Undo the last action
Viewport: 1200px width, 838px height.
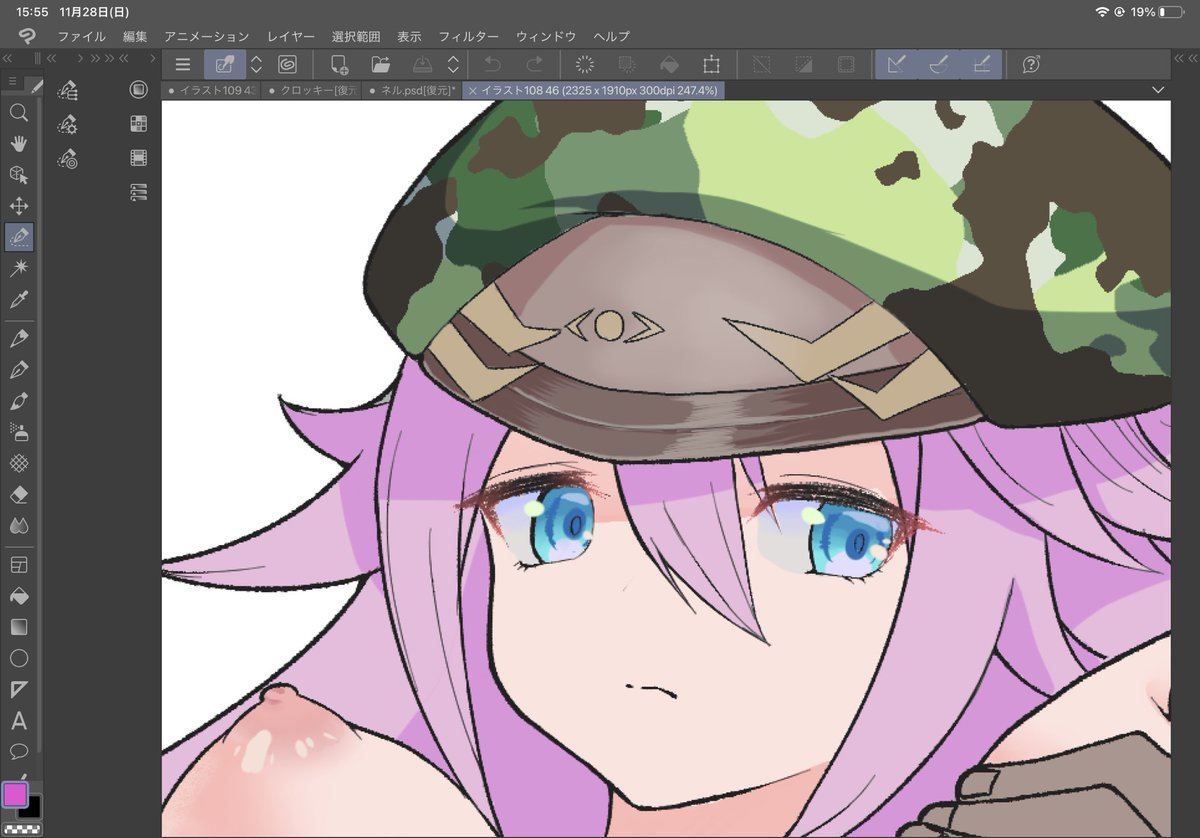pyautogui.click(x=493, y=65)
